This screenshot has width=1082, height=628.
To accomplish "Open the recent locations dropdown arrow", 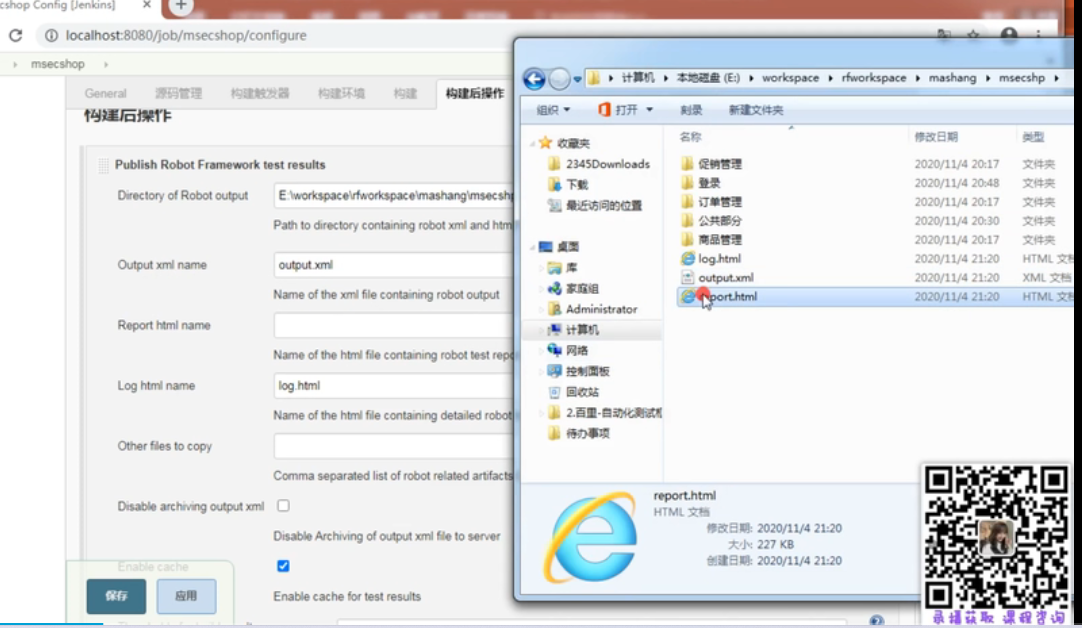I will 578,79.
